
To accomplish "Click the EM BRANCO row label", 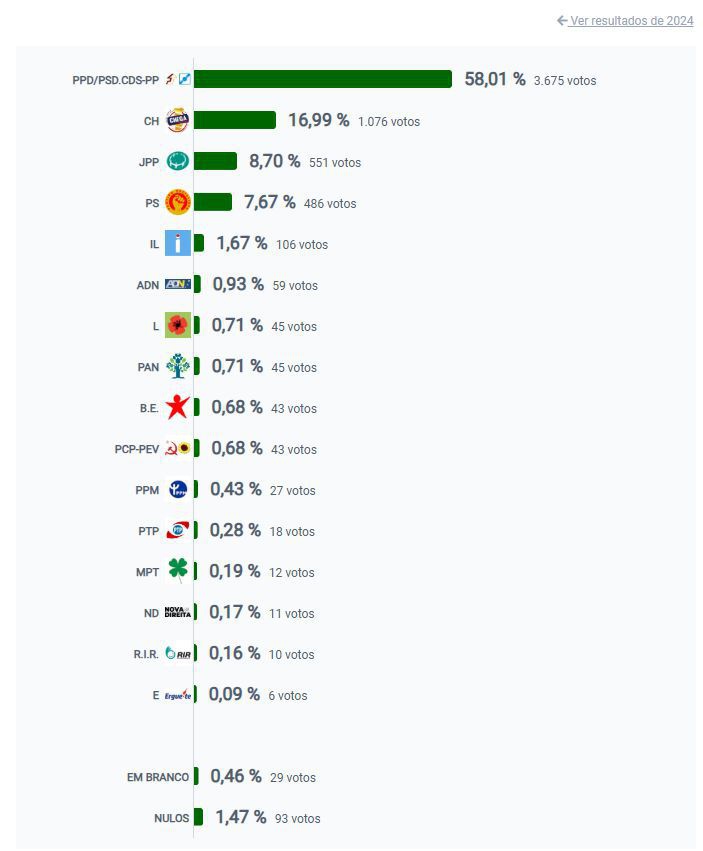I will (x=157, y=777).
